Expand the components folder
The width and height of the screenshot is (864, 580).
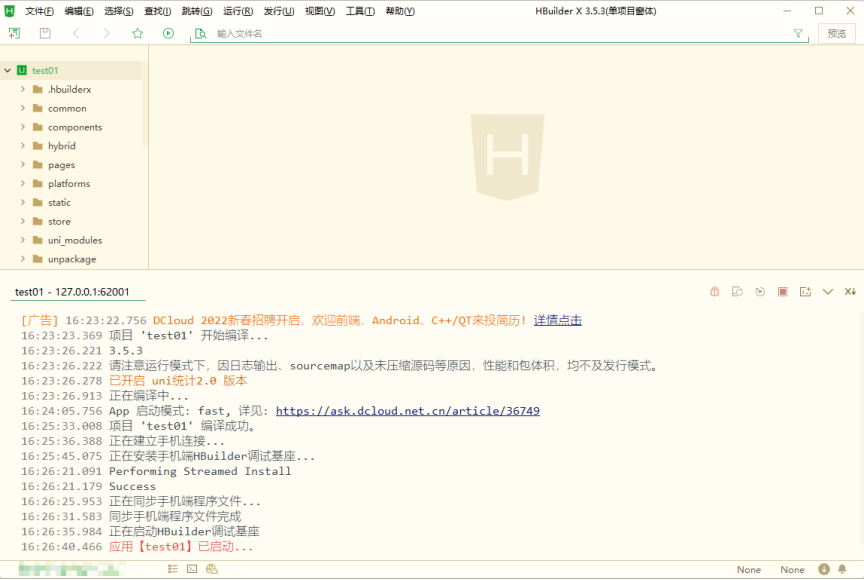[23, 127]
